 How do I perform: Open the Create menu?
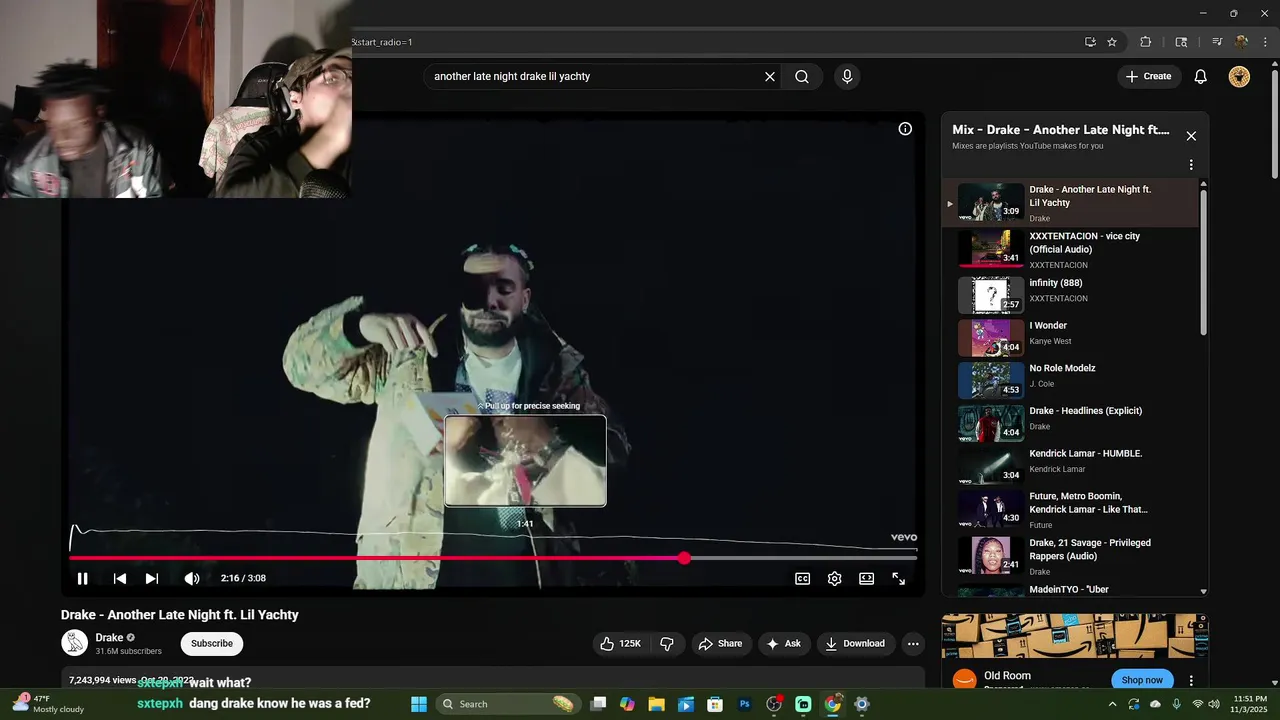[1148, 76]
